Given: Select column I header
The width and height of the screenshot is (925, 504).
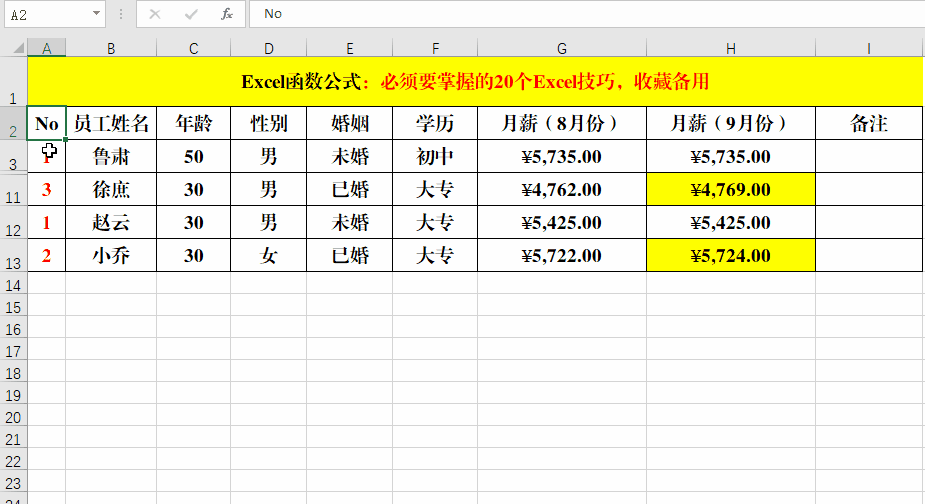Looking at the screenshot, I should point(869,48).
